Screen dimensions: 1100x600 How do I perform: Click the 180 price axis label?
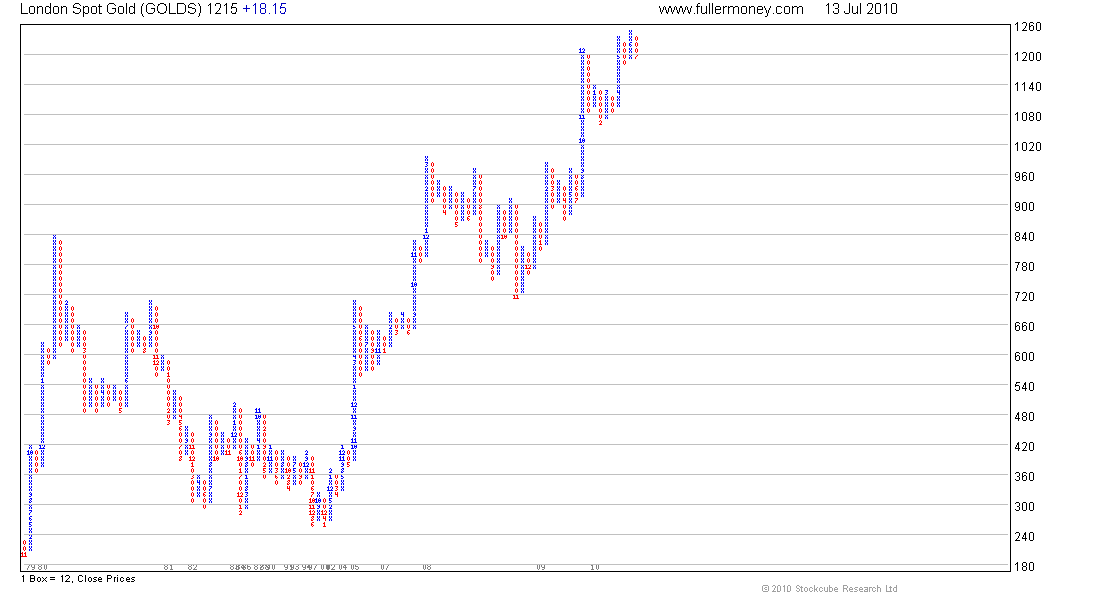point(1024,566)
